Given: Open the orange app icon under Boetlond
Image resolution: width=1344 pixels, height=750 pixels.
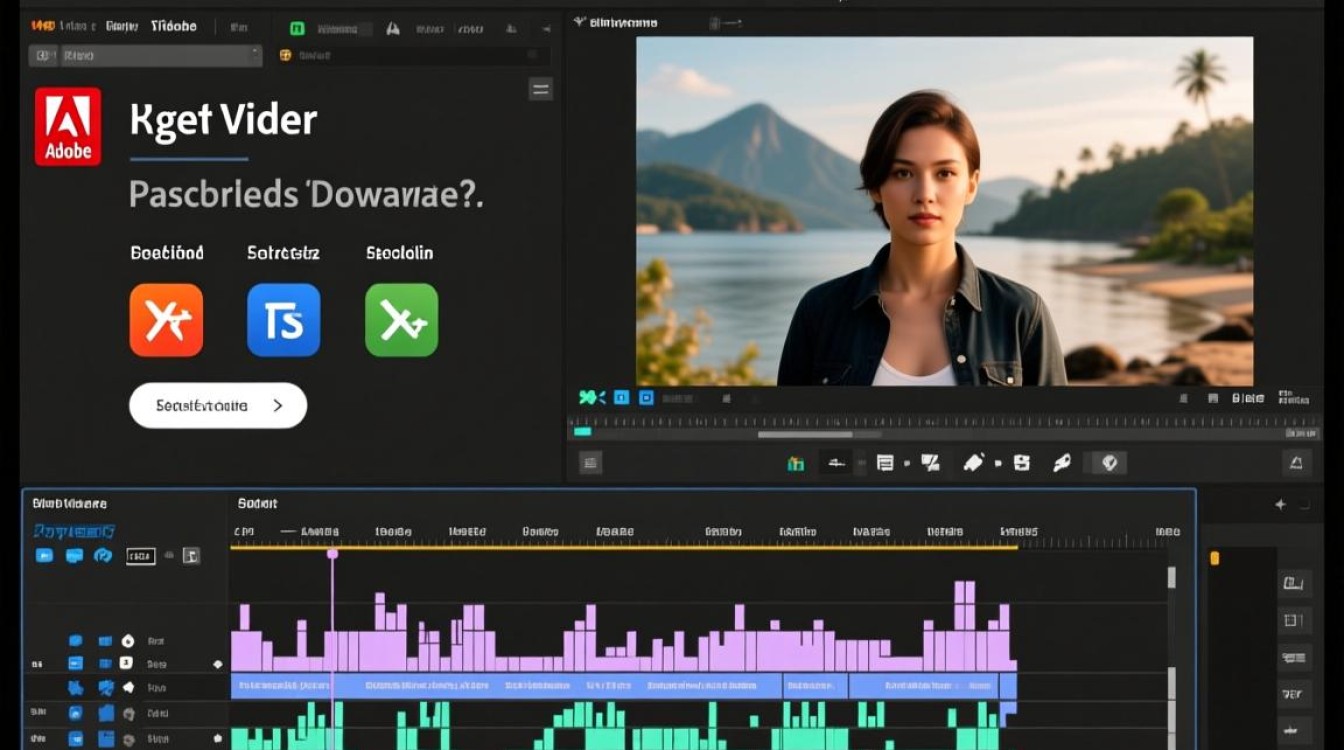Looking at the screenshot, I should point(166,320).
